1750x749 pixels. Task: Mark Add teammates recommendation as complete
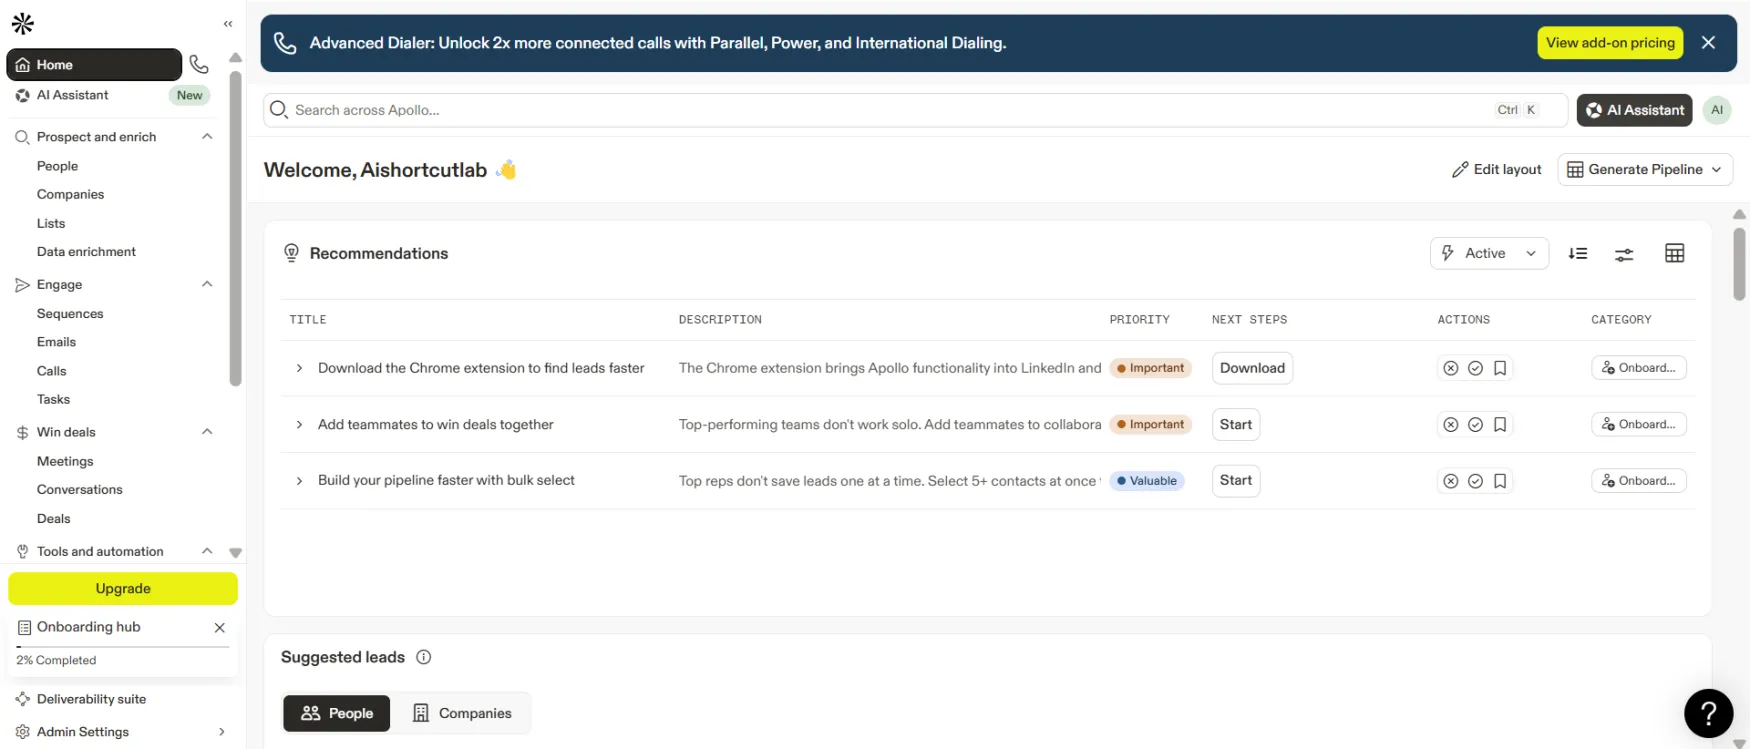point(1475,425)
